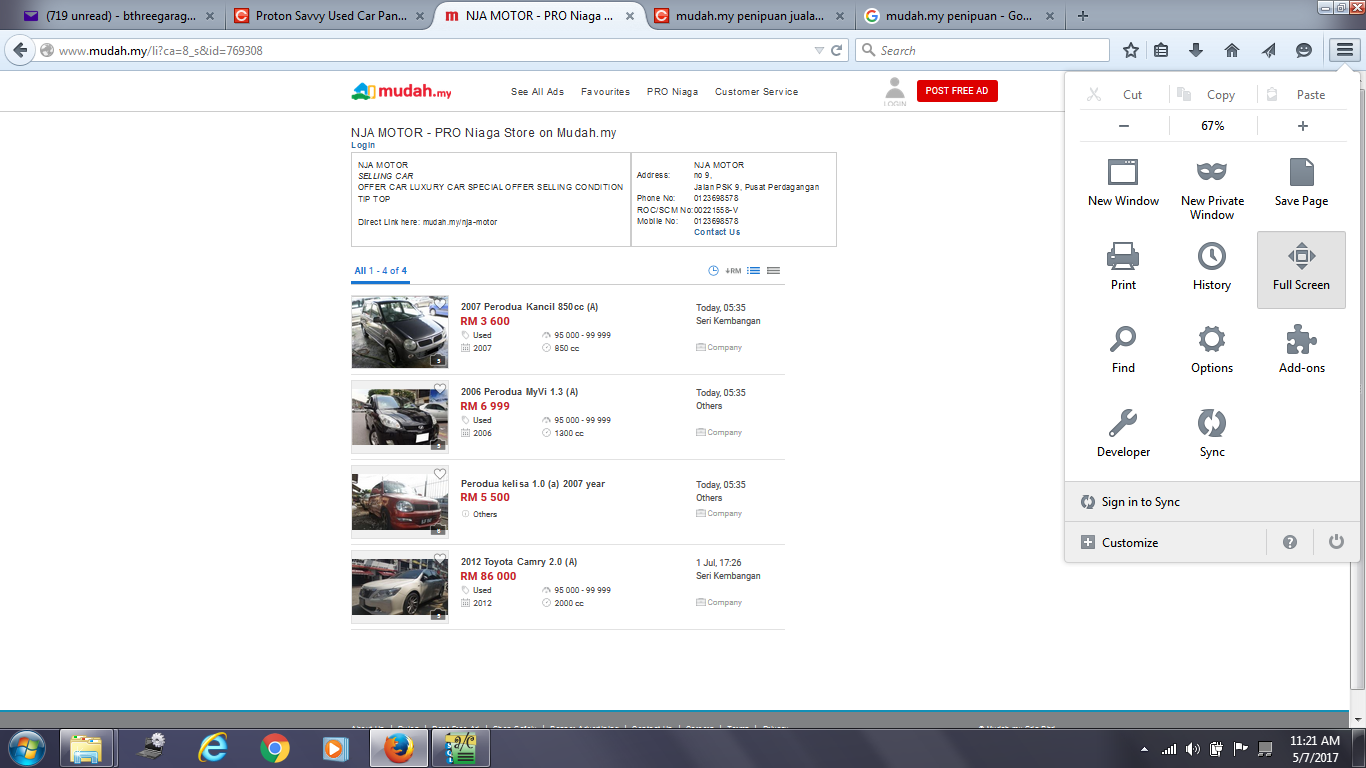Click the LOGIN user icon
Image resolution: width=1366 pixels, height=768 pixels.
click(895, 92)
